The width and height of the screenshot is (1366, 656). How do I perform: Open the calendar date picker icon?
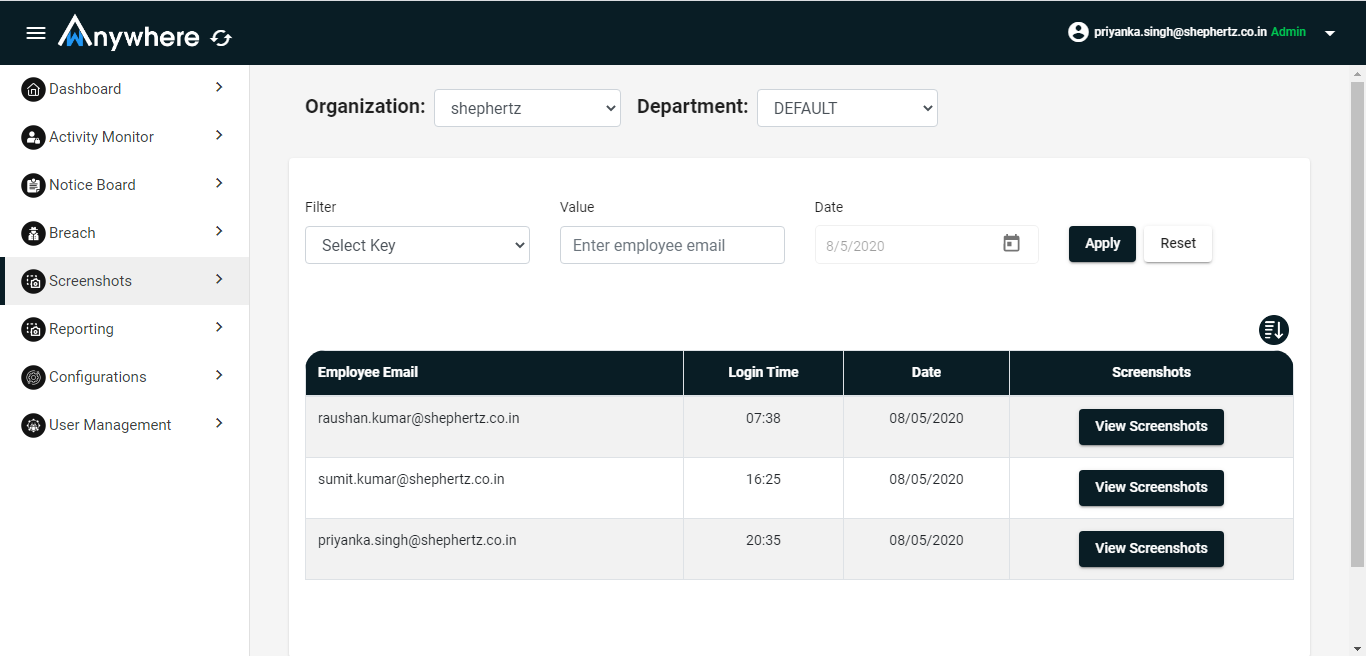coord(1011,244)
